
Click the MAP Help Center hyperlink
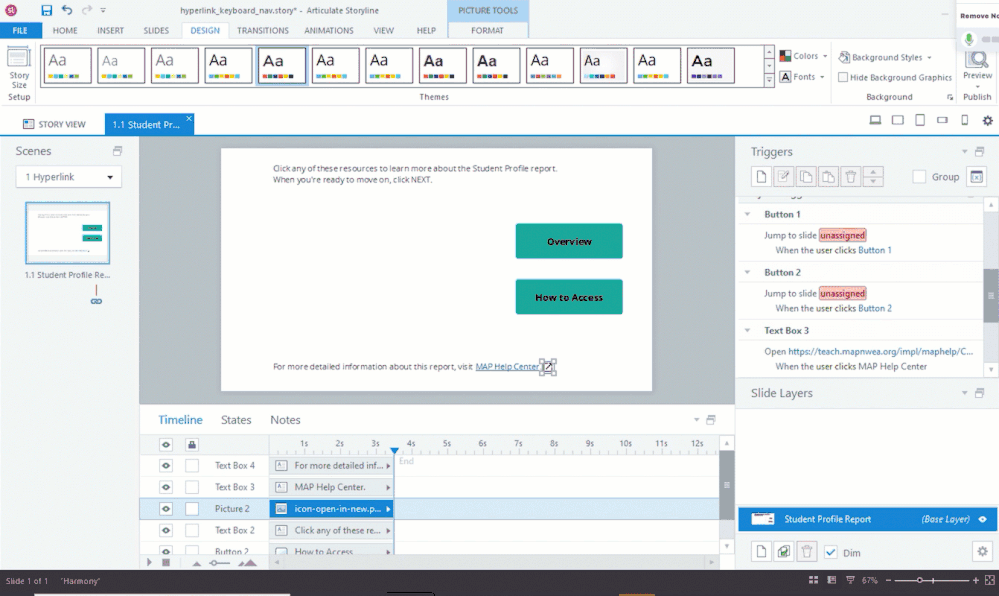[x=507, y=367]
